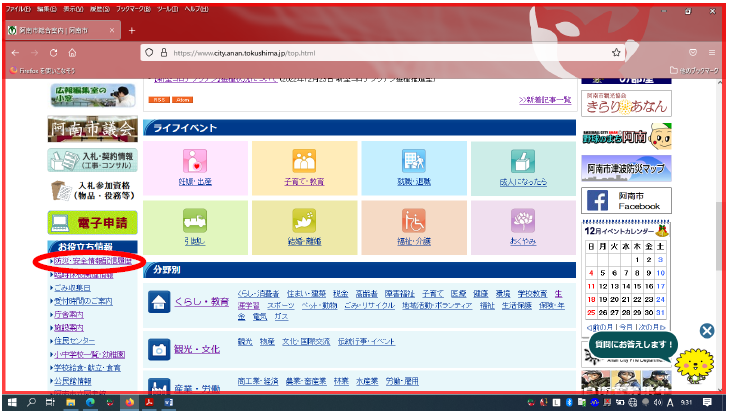This screenshot has width=729, height=415.
Task: Close the chatbot popup with X
Action: [707, 331]
